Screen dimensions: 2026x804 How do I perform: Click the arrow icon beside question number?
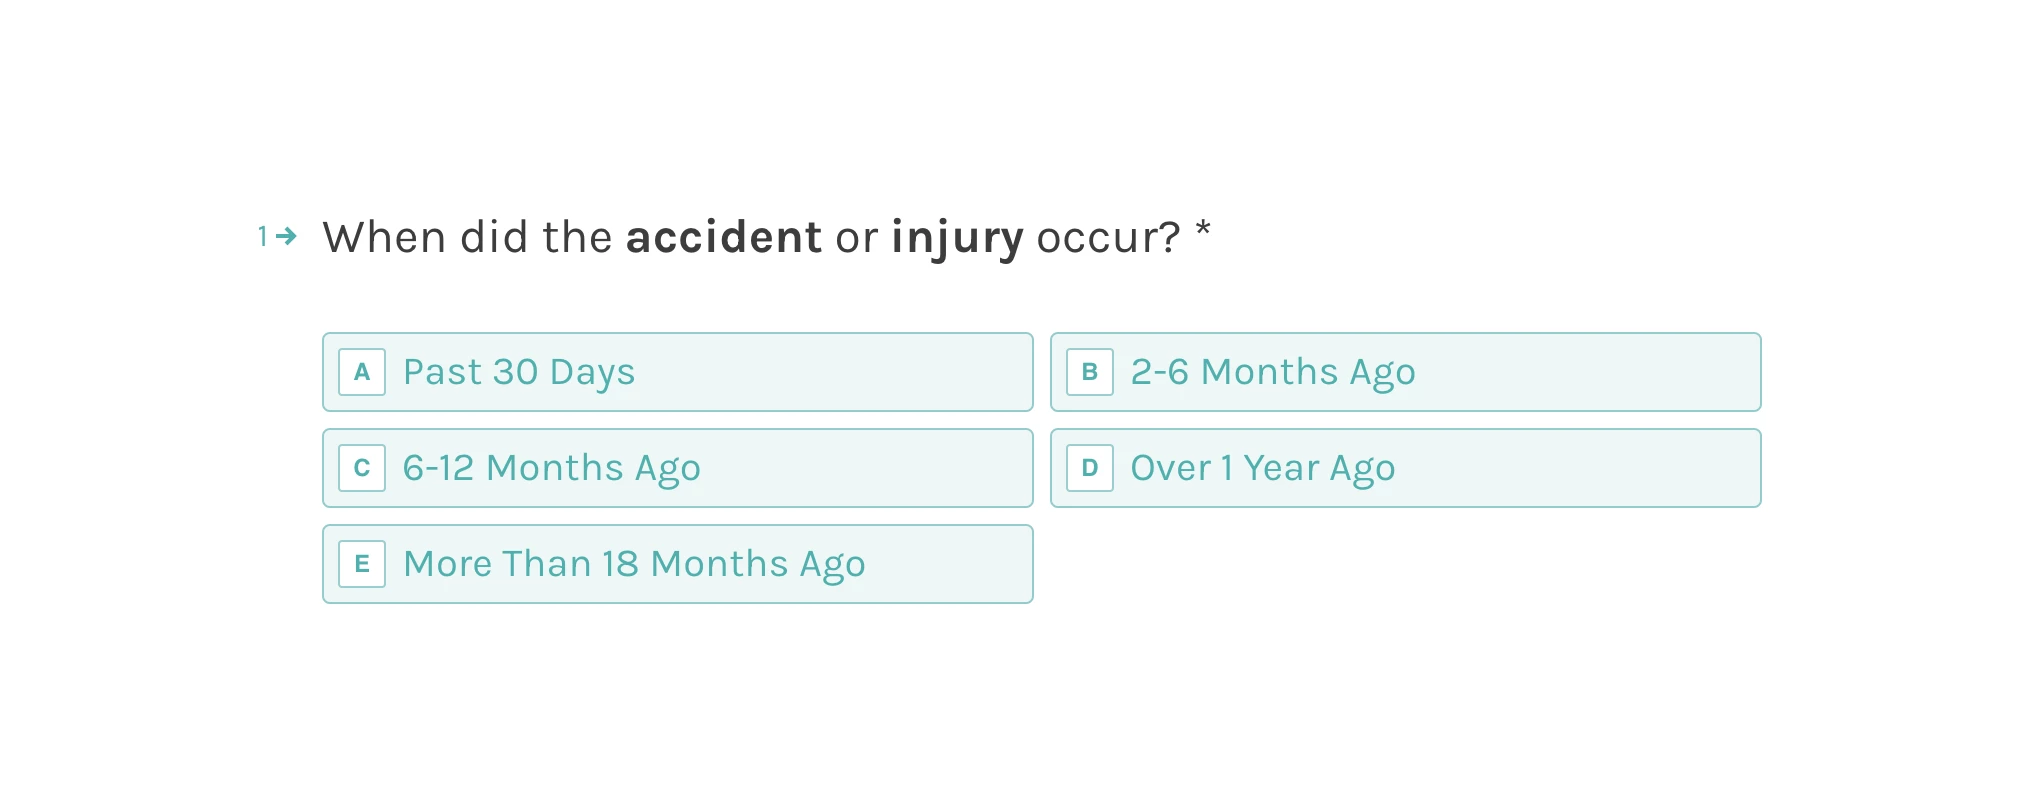[286, 236]
